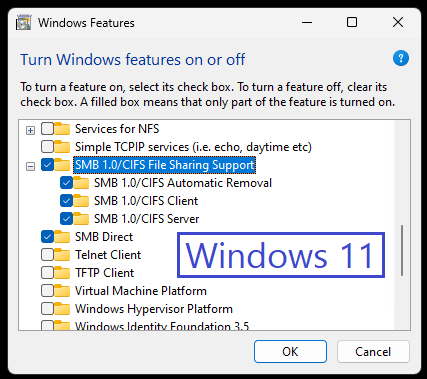This screenshot has width=427, height=379.
Task: Select the Simple TCPIP services label
Action: point(193,147)
